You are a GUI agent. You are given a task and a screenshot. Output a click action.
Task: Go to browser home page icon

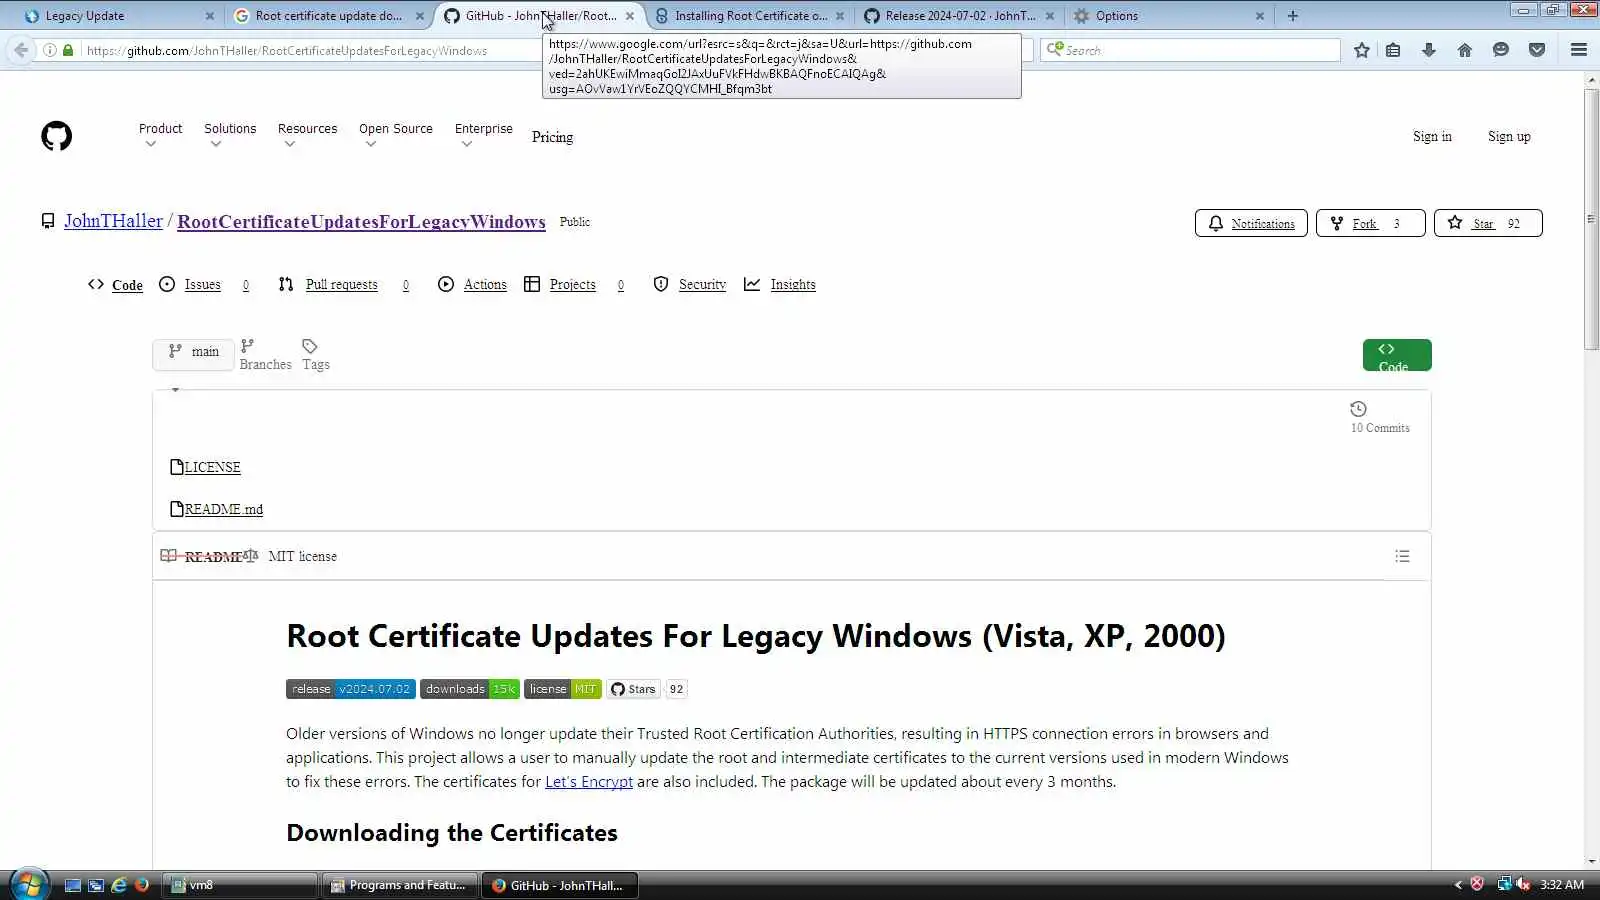click(1465, 50)
